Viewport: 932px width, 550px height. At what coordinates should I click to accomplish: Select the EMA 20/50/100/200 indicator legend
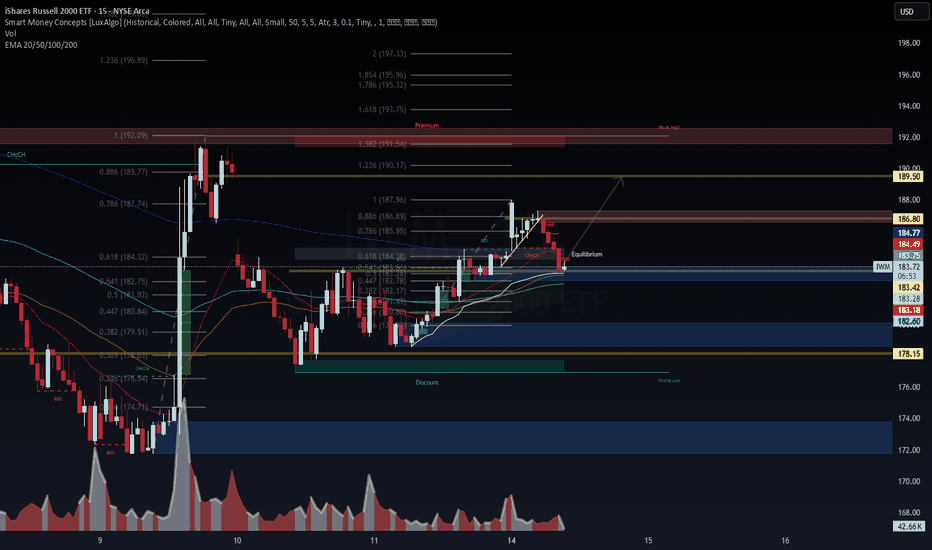click(41, 45)
